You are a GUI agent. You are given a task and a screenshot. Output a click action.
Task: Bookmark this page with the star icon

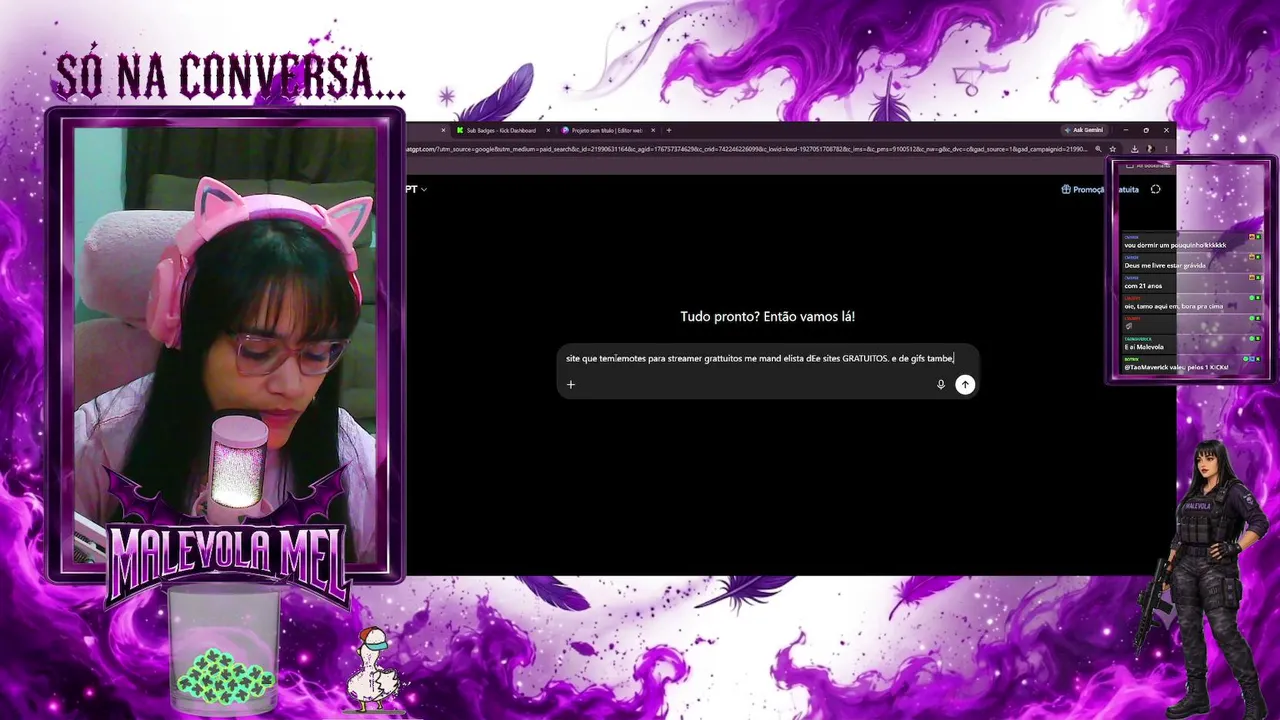pos(1111,149)
